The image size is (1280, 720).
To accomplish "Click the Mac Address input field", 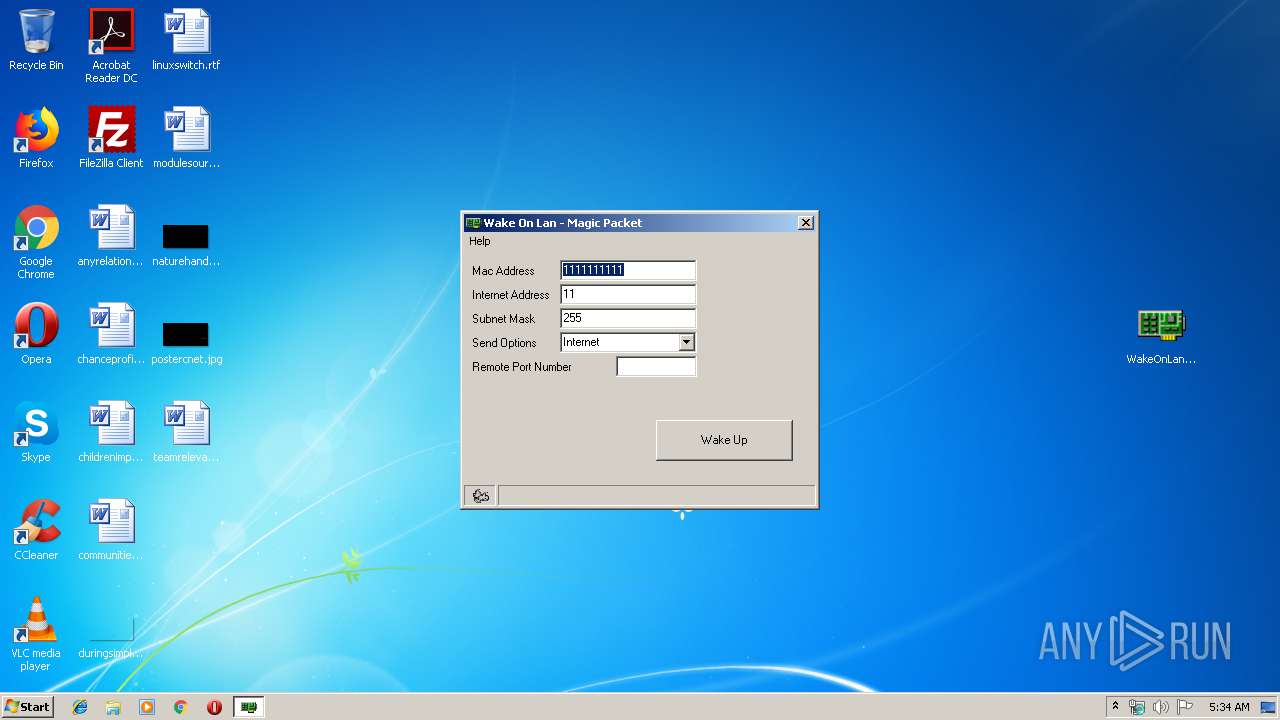I will click(x=628, y=270).
